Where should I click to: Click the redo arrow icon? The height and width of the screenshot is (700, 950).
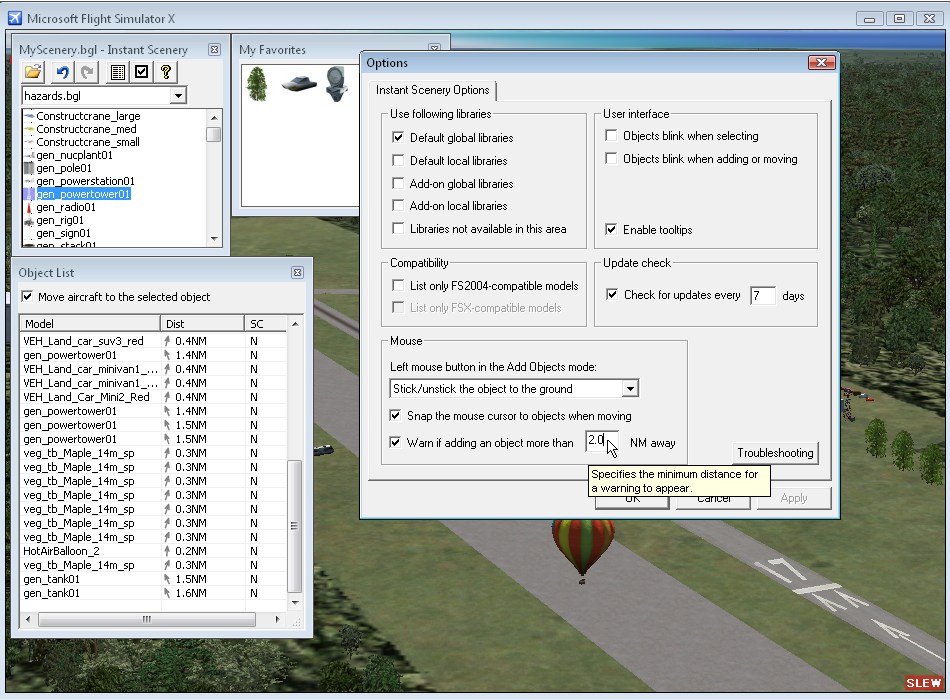pos(87,72)
